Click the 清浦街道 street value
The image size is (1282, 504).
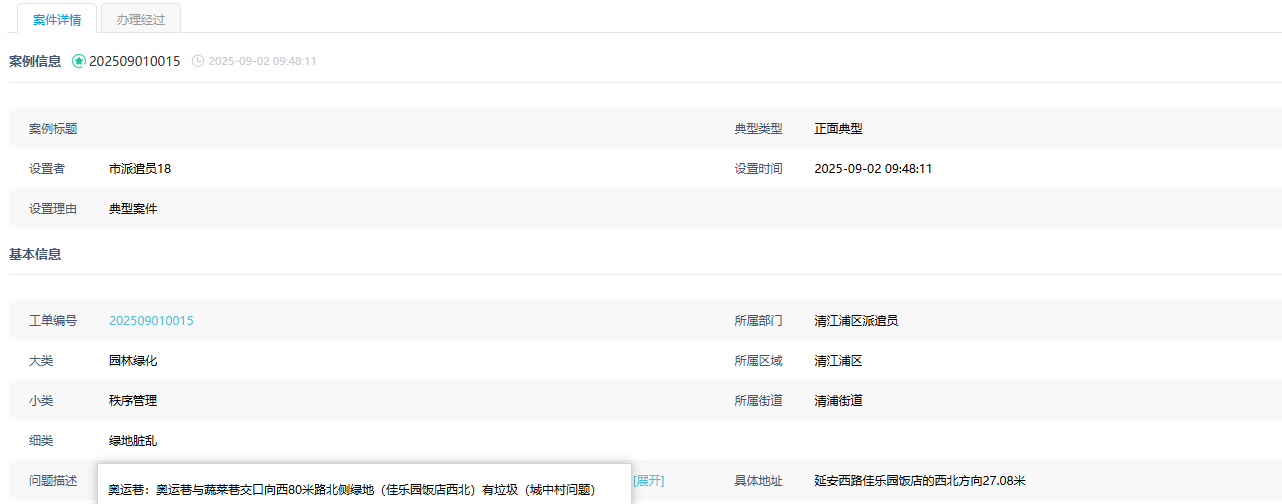838,401
